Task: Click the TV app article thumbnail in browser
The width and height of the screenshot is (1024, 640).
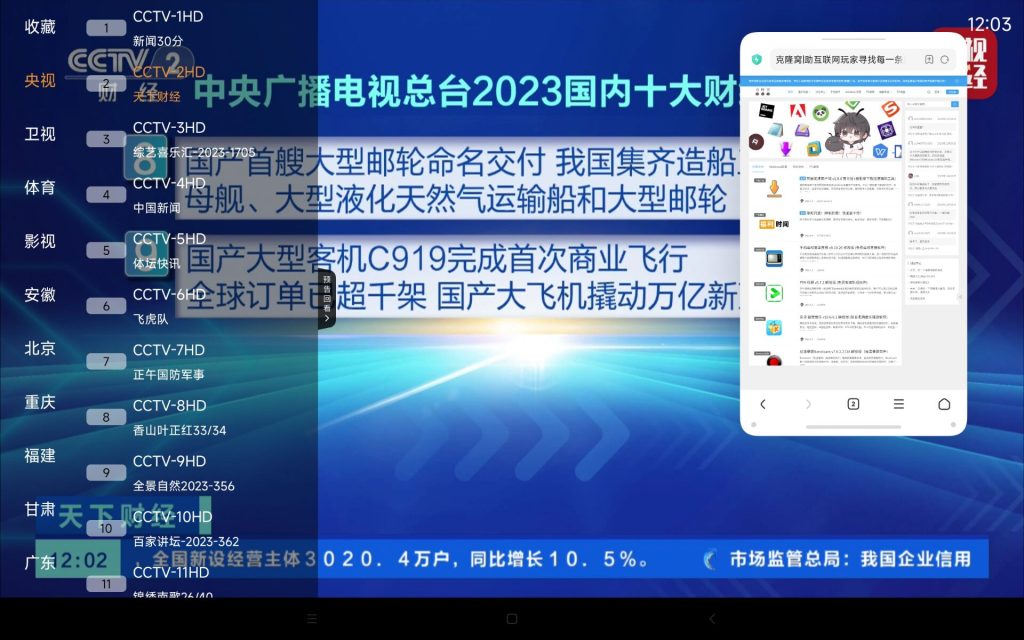Action: [774, 259]
